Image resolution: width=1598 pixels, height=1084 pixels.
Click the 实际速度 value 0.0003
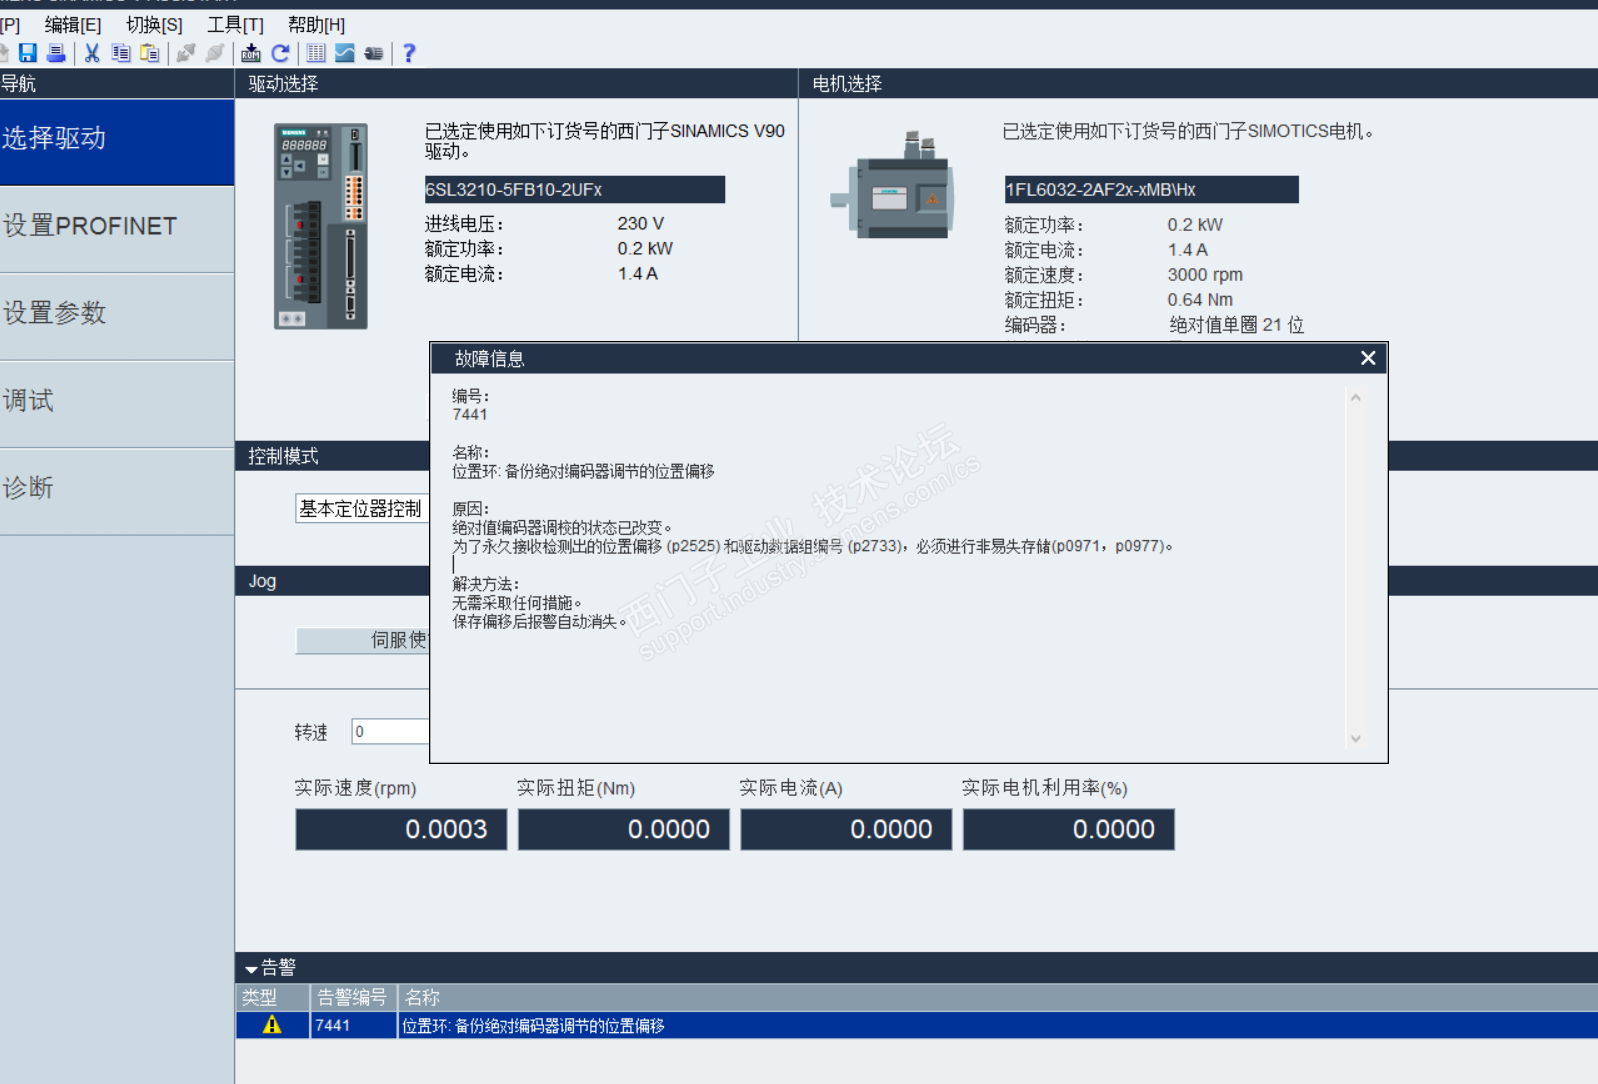tap(401, 830)
